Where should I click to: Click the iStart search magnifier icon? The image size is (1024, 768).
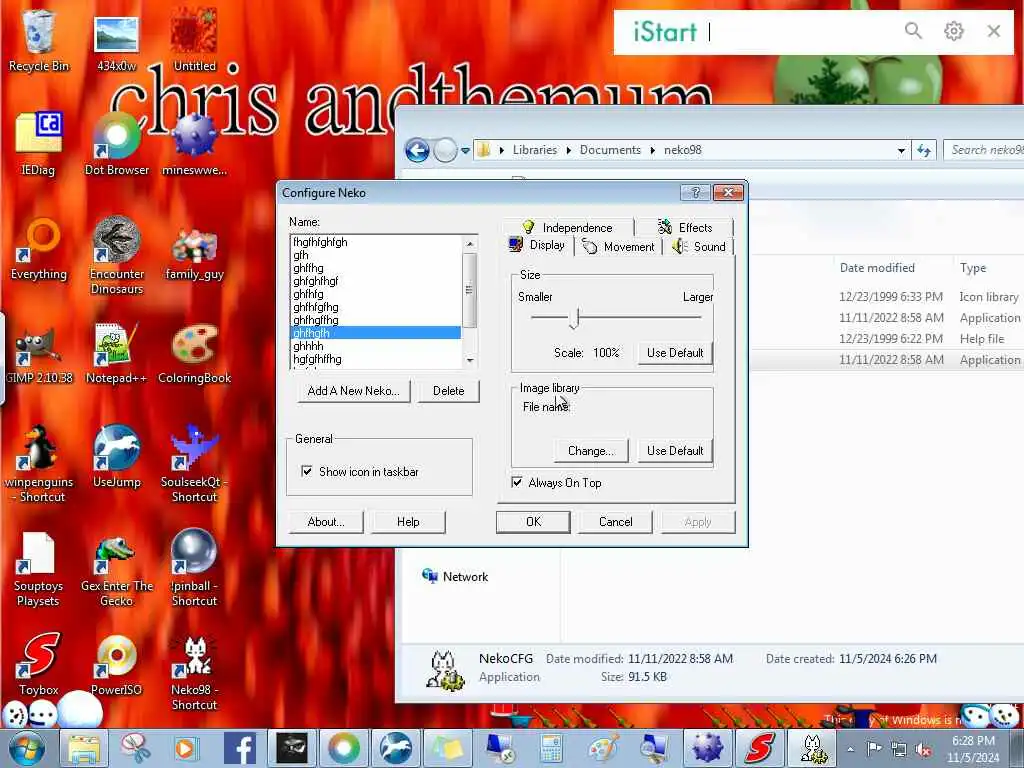913,31
